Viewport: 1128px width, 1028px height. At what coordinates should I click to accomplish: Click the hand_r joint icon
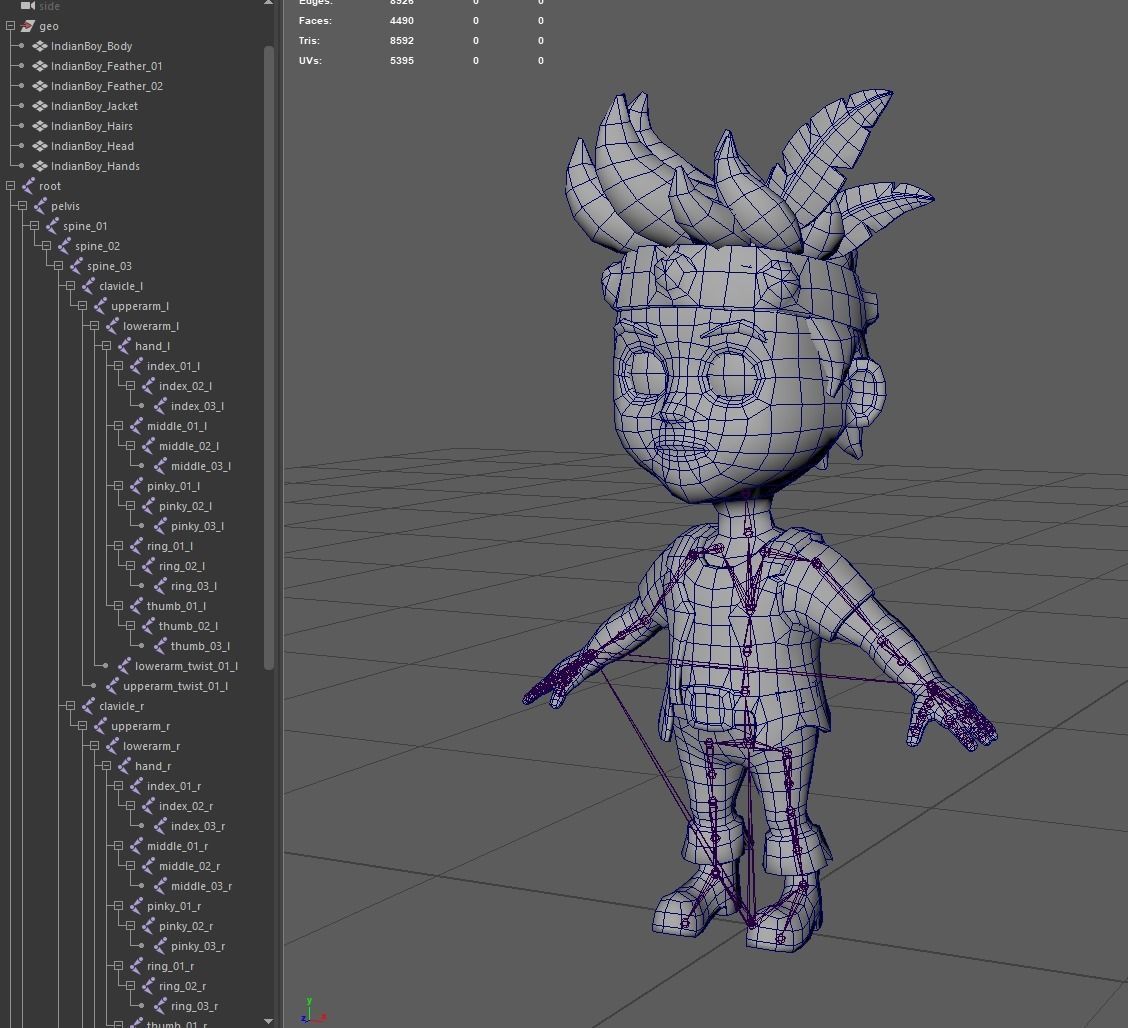click(x=124, y=766)
